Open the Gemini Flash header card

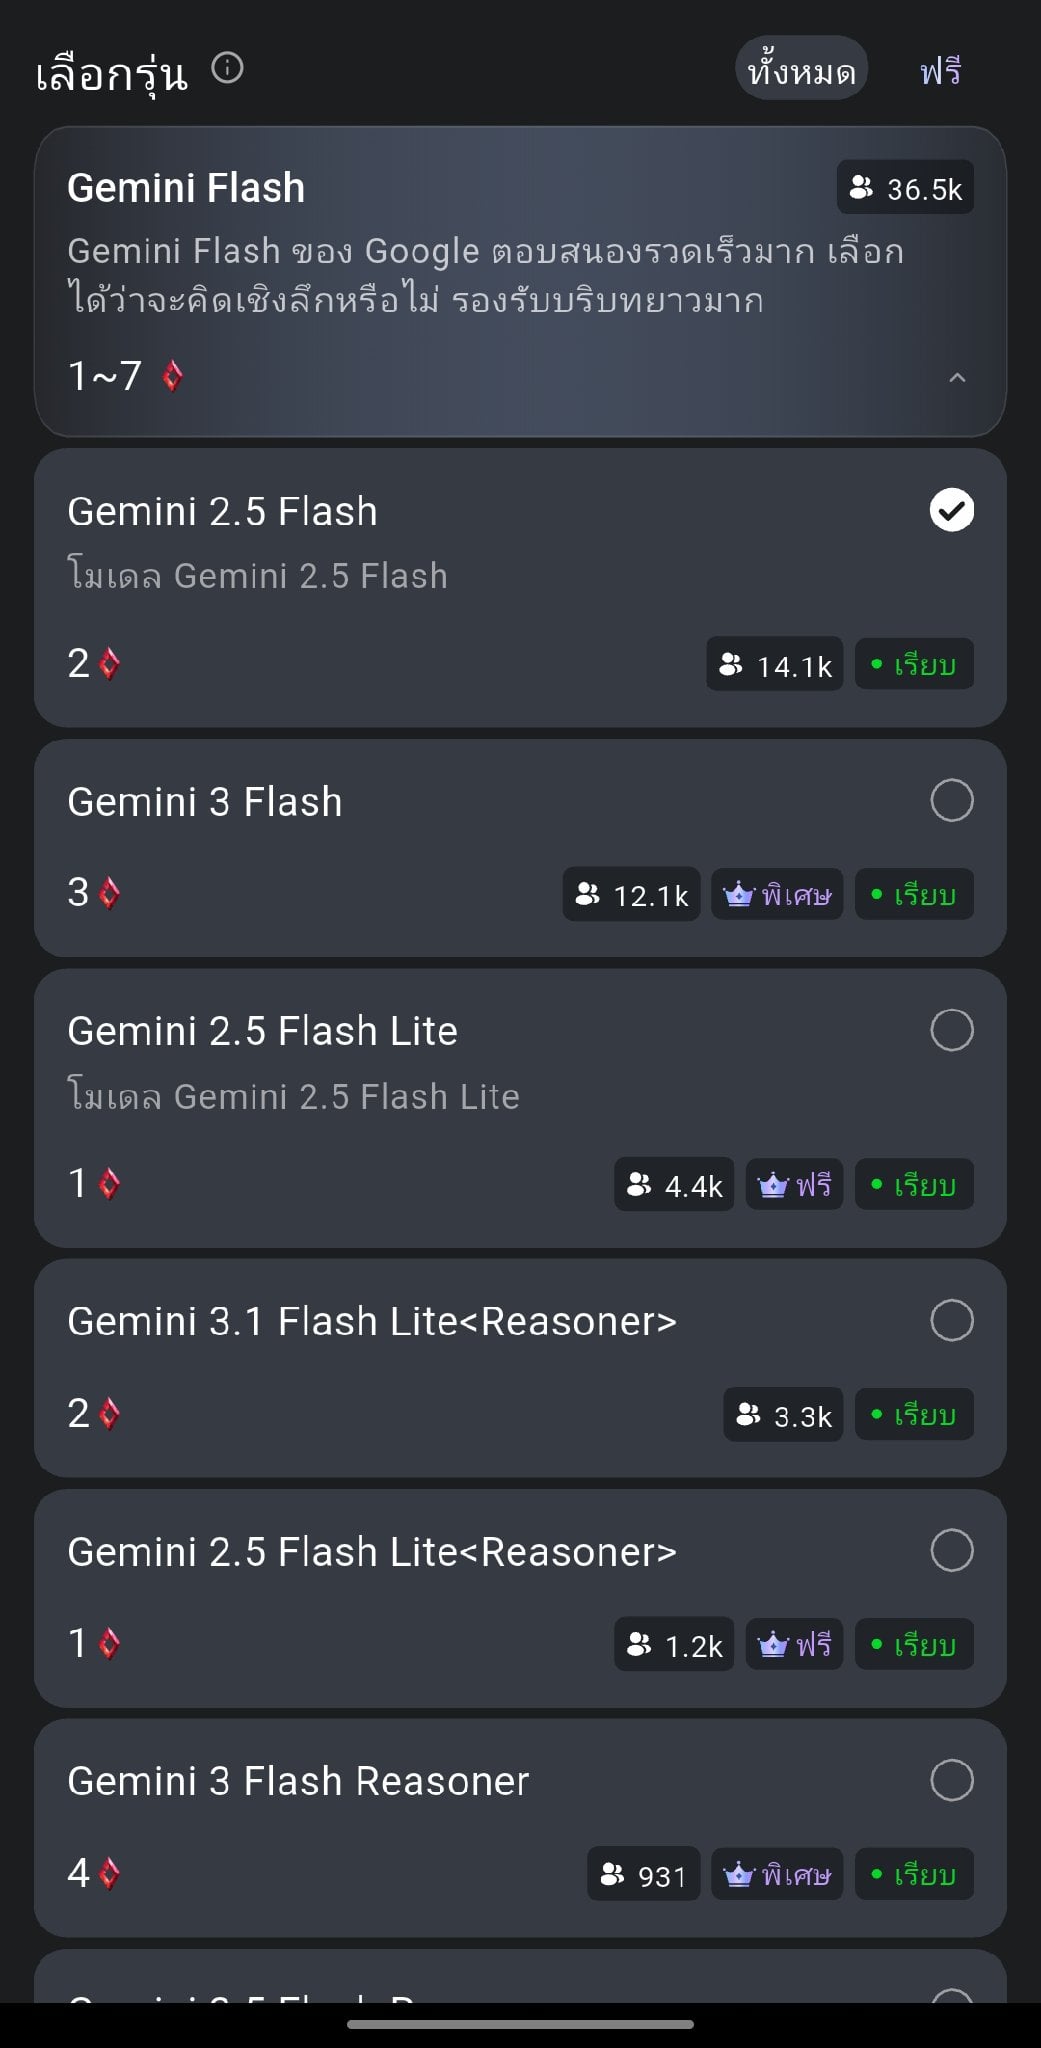pos(520,282)
